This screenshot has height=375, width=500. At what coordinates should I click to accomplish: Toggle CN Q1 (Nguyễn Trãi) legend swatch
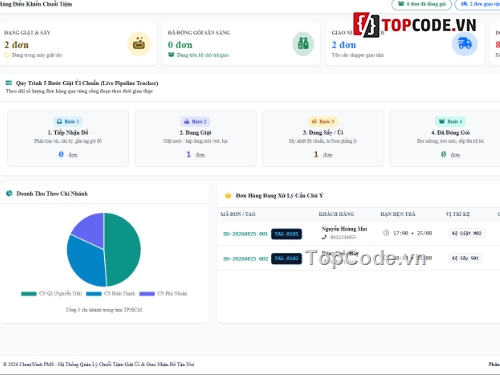29,294
